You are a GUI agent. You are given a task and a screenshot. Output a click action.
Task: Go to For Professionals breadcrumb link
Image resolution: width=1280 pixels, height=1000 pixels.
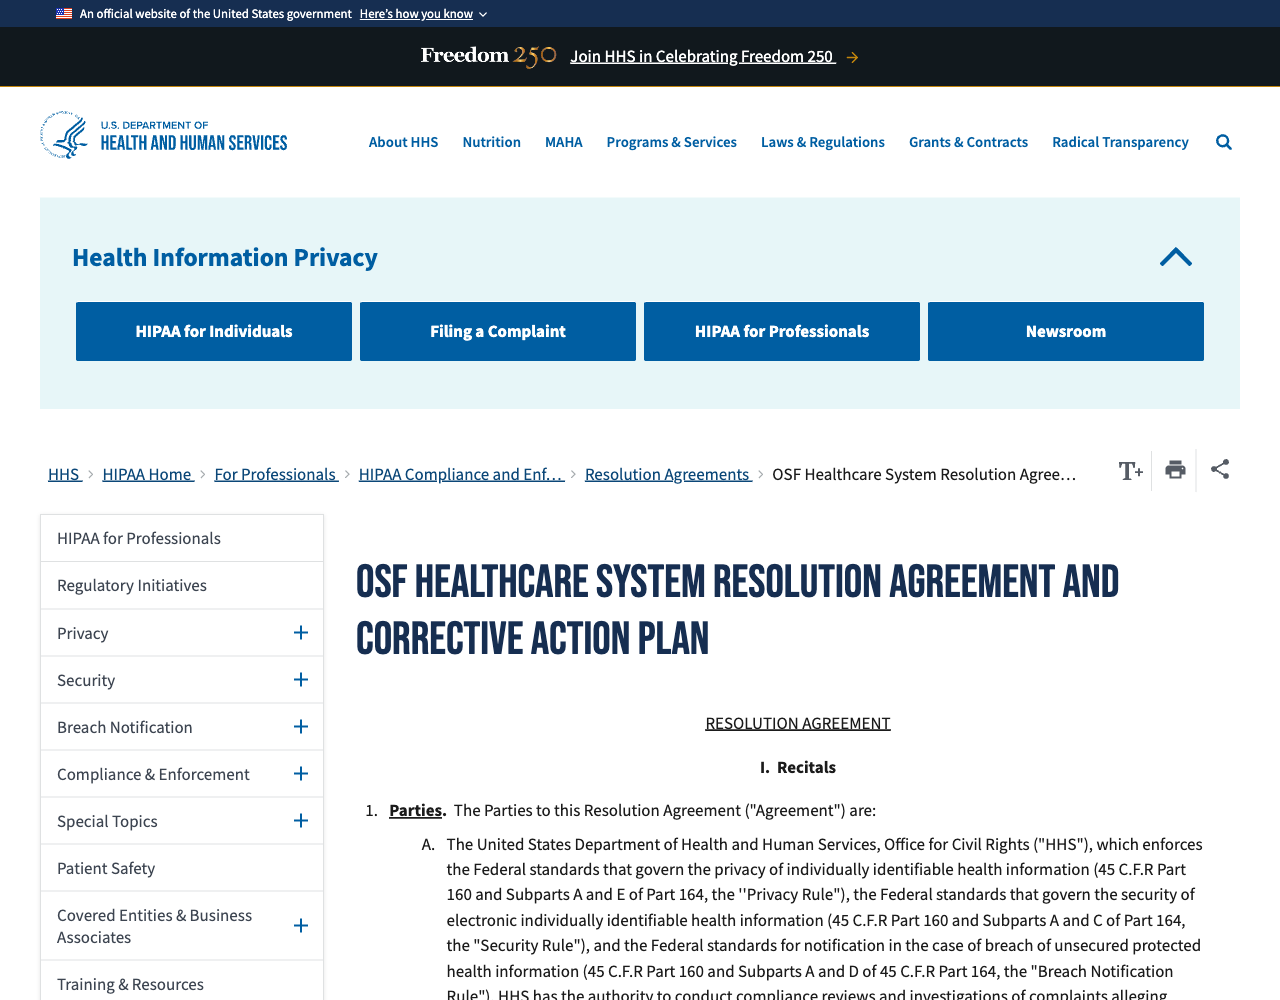(x=275, y=474)
